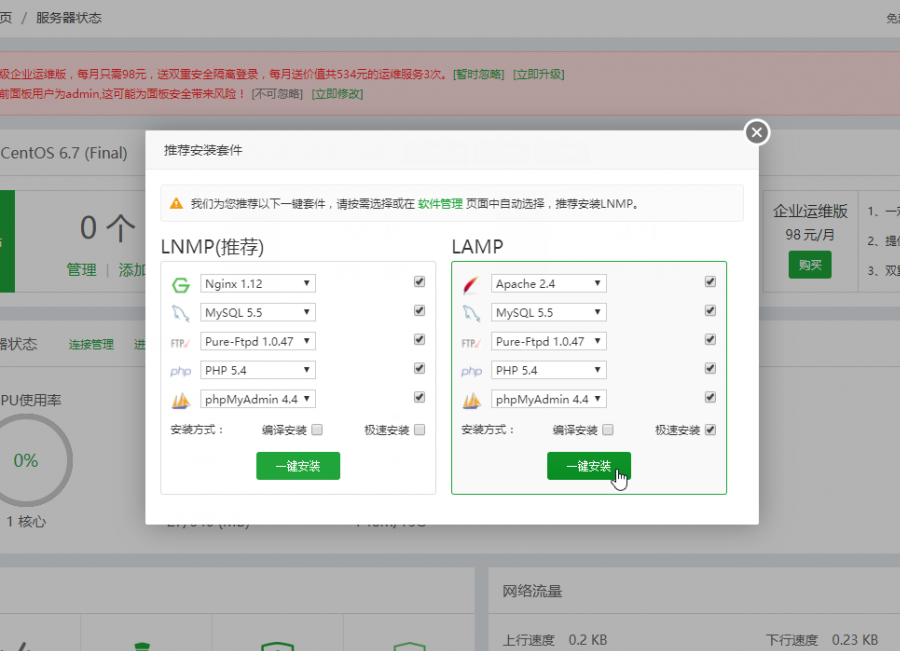Screen dimensions: 900x651
Task: Open LAMP MySQL 5.5 version dropdown
Action: coord(549,312)
